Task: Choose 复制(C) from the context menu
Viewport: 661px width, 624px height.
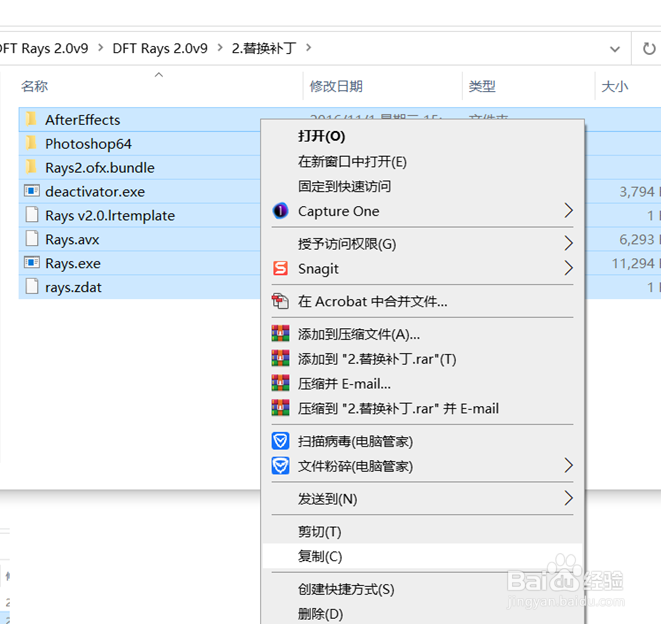Action: click(422, 556)
